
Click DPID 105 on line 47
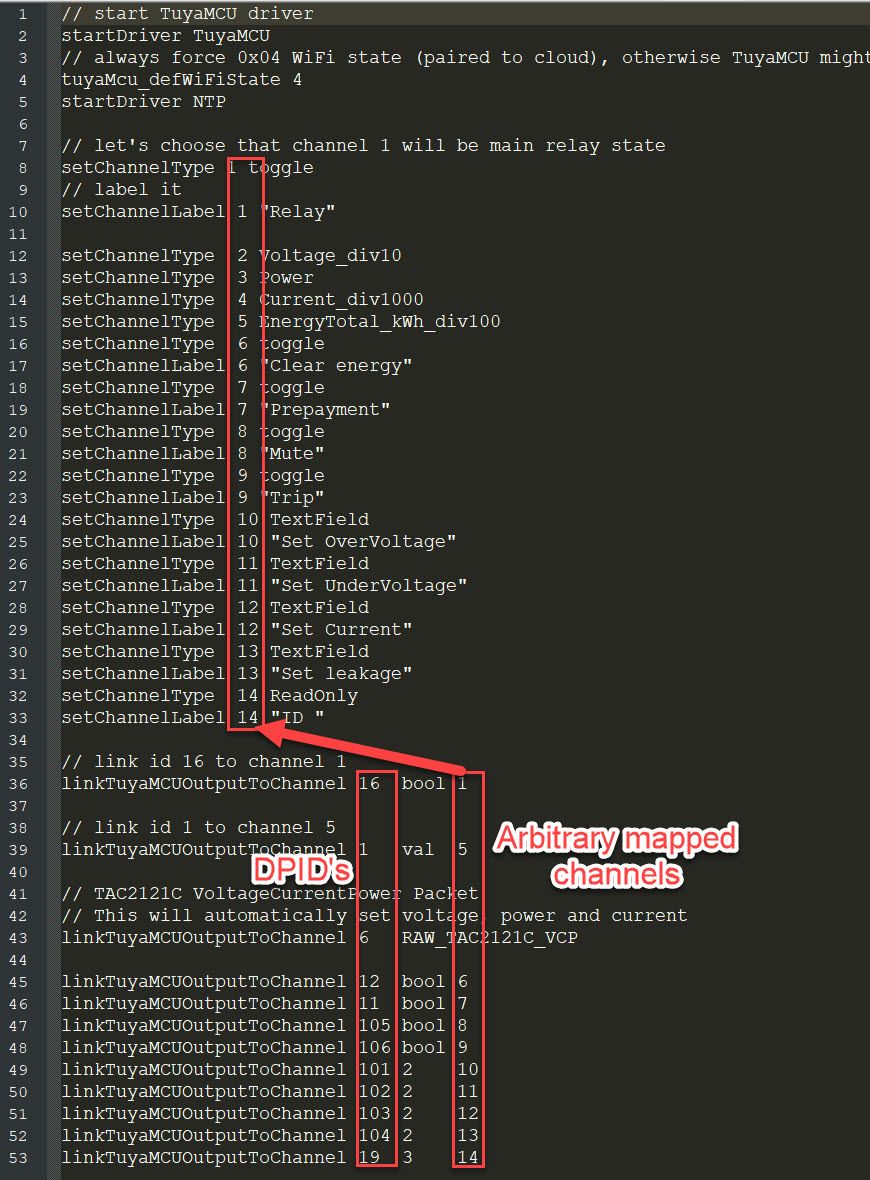click(375, 1026)
